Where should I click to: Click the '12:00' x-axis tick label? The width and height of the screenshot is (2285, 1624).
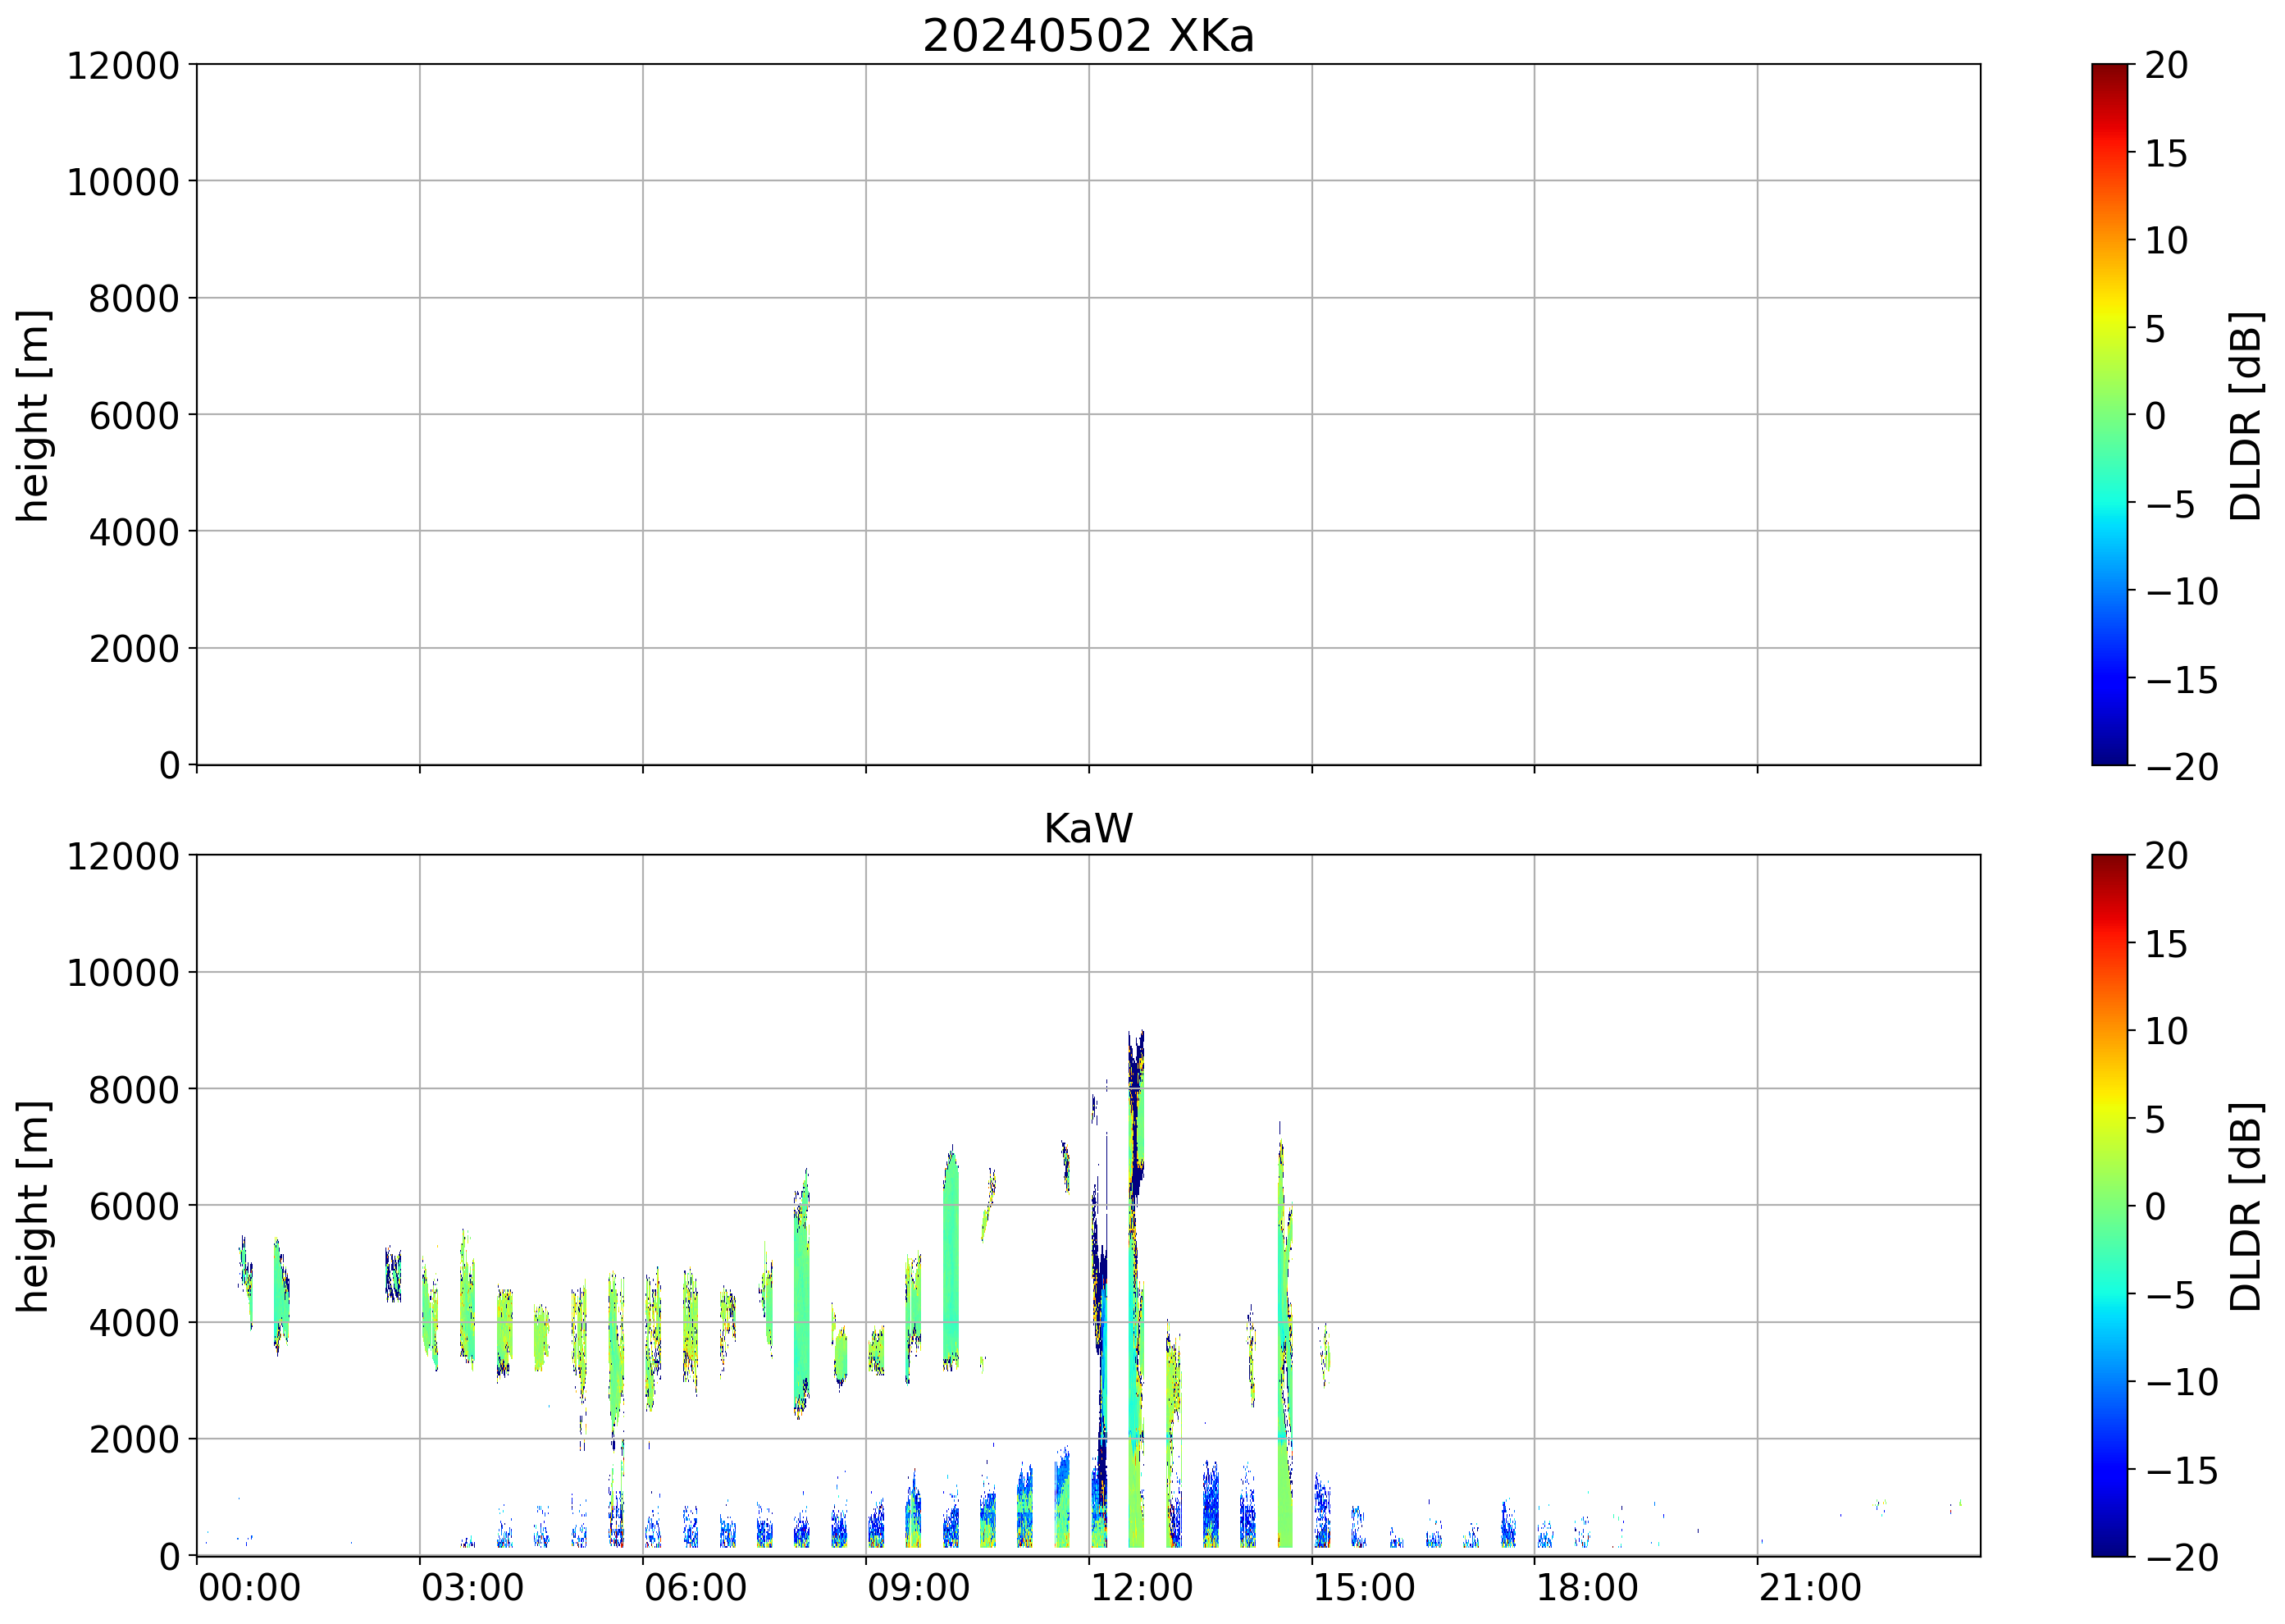1140,1588
